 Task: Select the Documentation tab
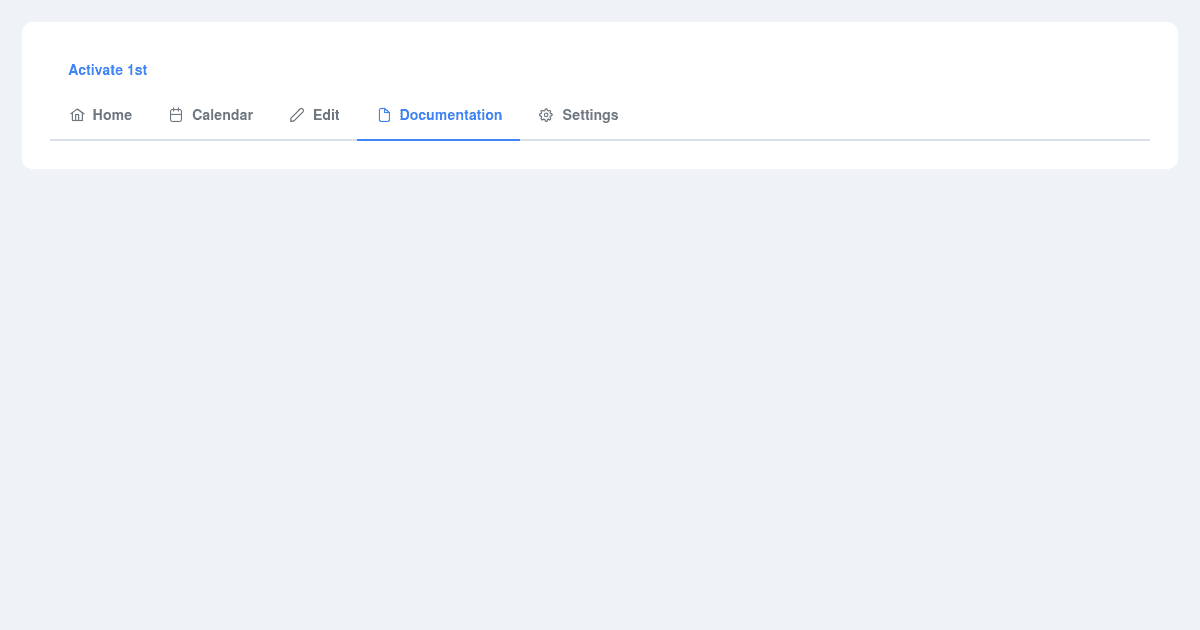pyautogui.click(x=438, y=115)
